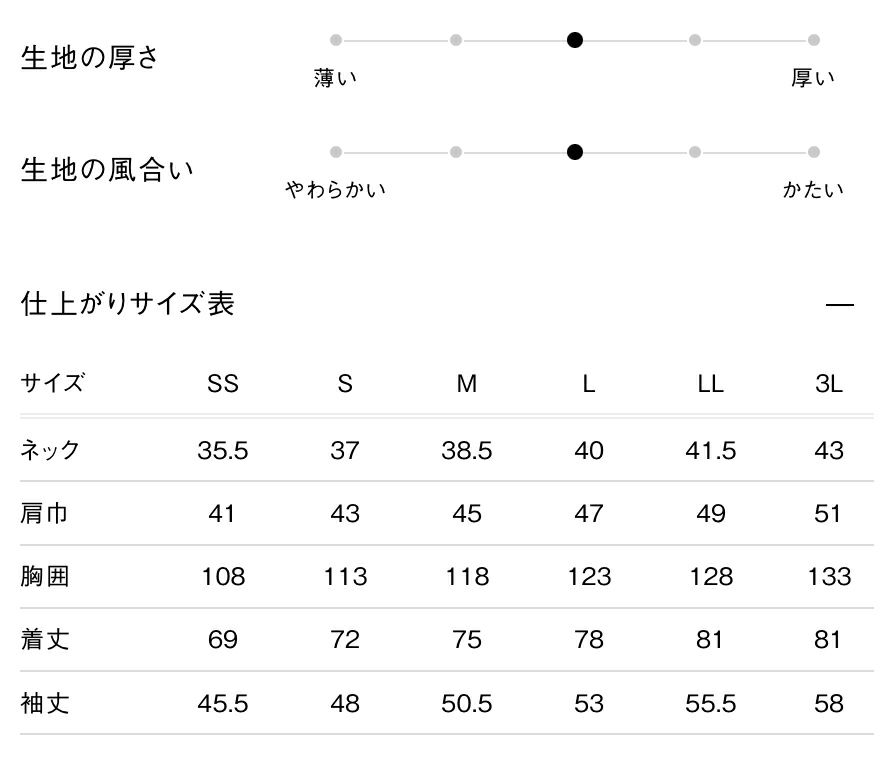Click the rightmost dot above かたい
Viewport: 892px width, 758px height.
[814, 152]
